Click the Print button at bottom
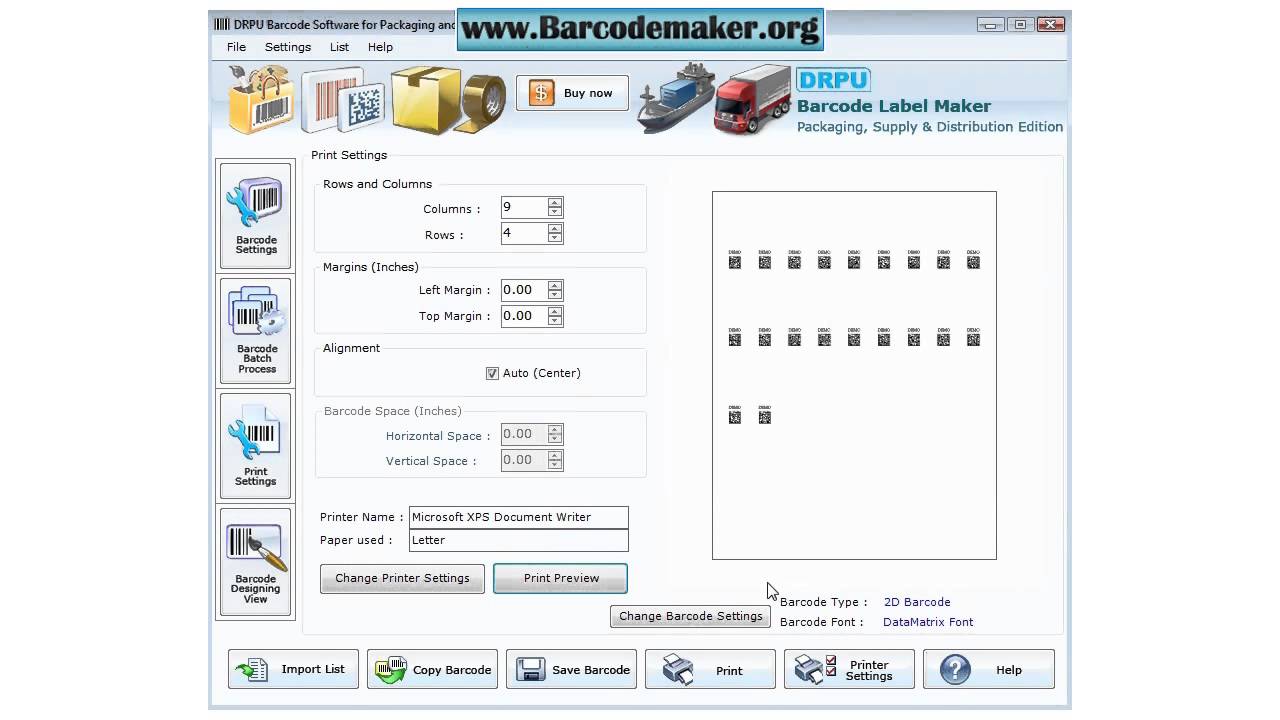The width and height of the screenshot is (1280, 720). click(x=710, y=669)
